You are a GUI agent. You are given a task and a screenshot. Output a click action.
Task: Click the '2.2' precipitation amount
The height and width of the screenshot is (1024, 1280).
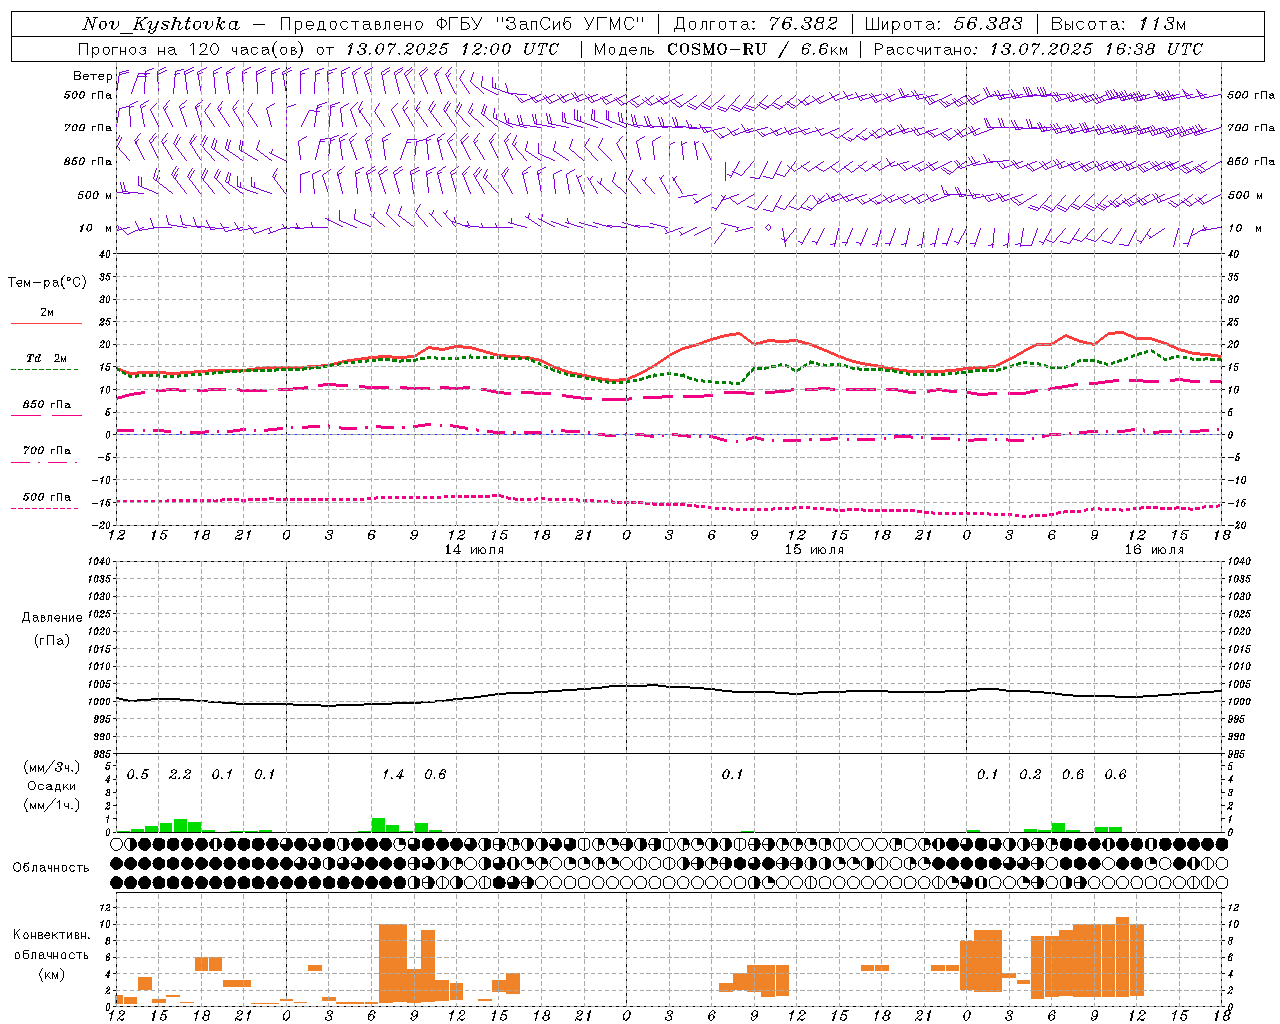[180, 774]
